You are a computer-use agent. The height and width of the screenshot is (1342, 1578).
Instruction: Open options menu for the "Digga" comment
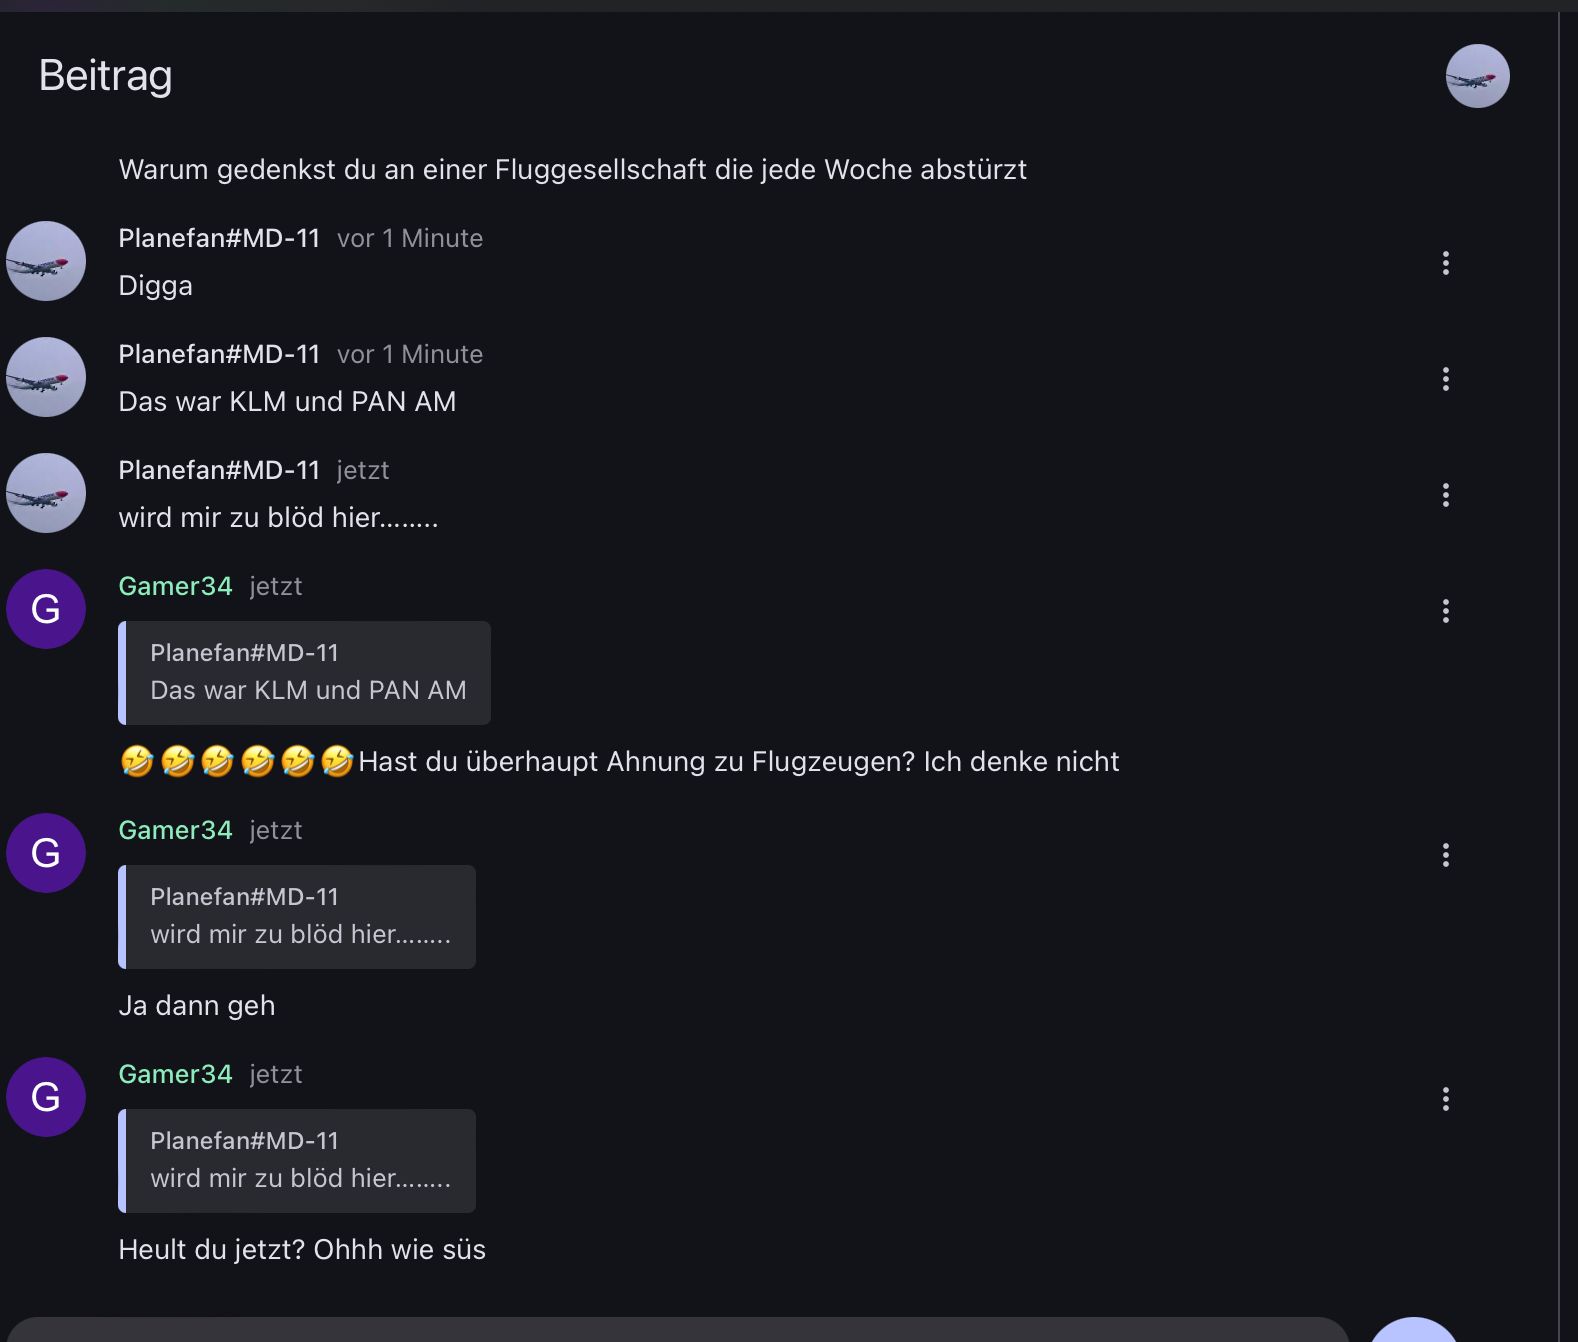(1445, 263)
